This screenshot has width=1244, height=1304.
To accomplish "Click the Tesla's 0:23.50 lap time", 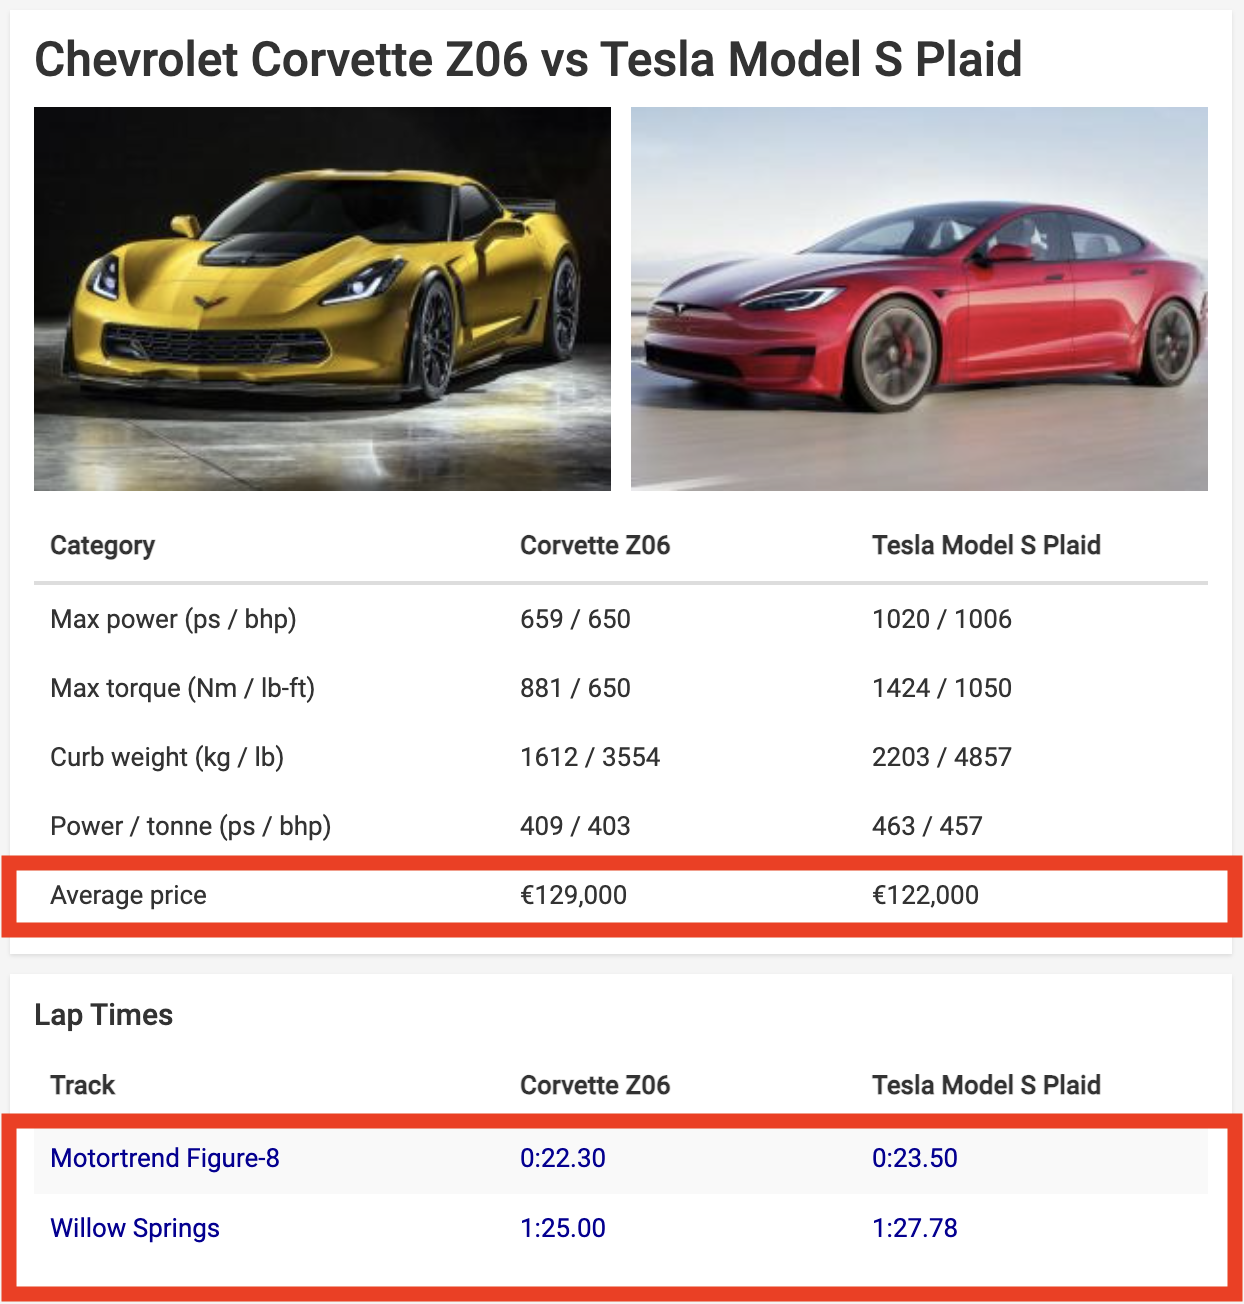I will [x=915, y=1158].
